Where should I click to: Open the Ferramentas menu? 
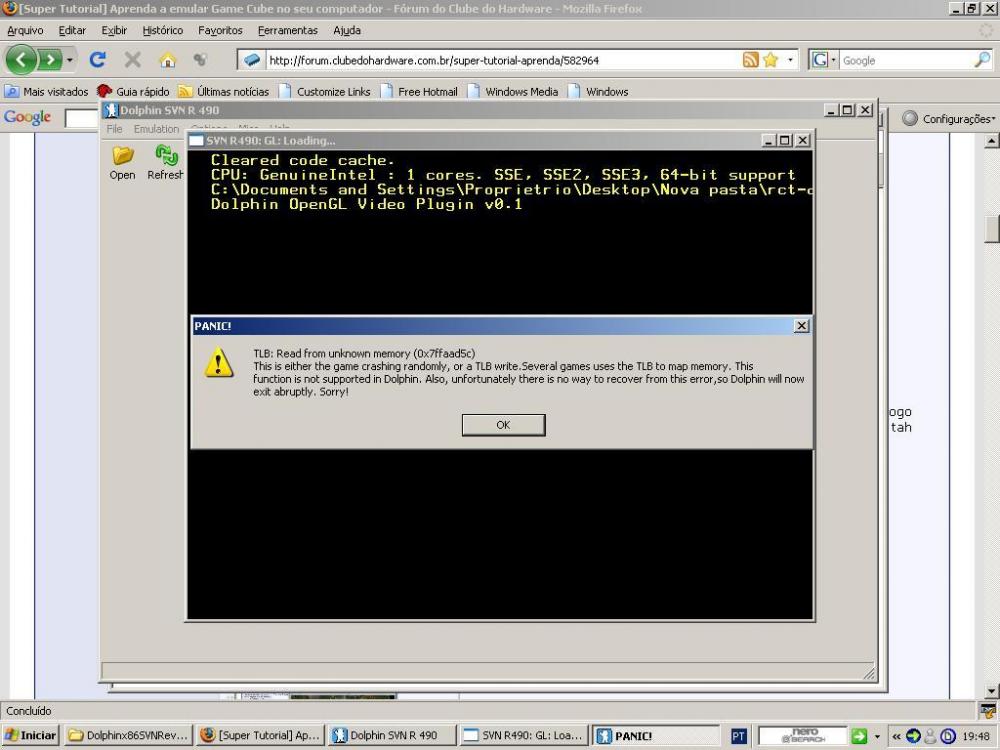[287, 31]
